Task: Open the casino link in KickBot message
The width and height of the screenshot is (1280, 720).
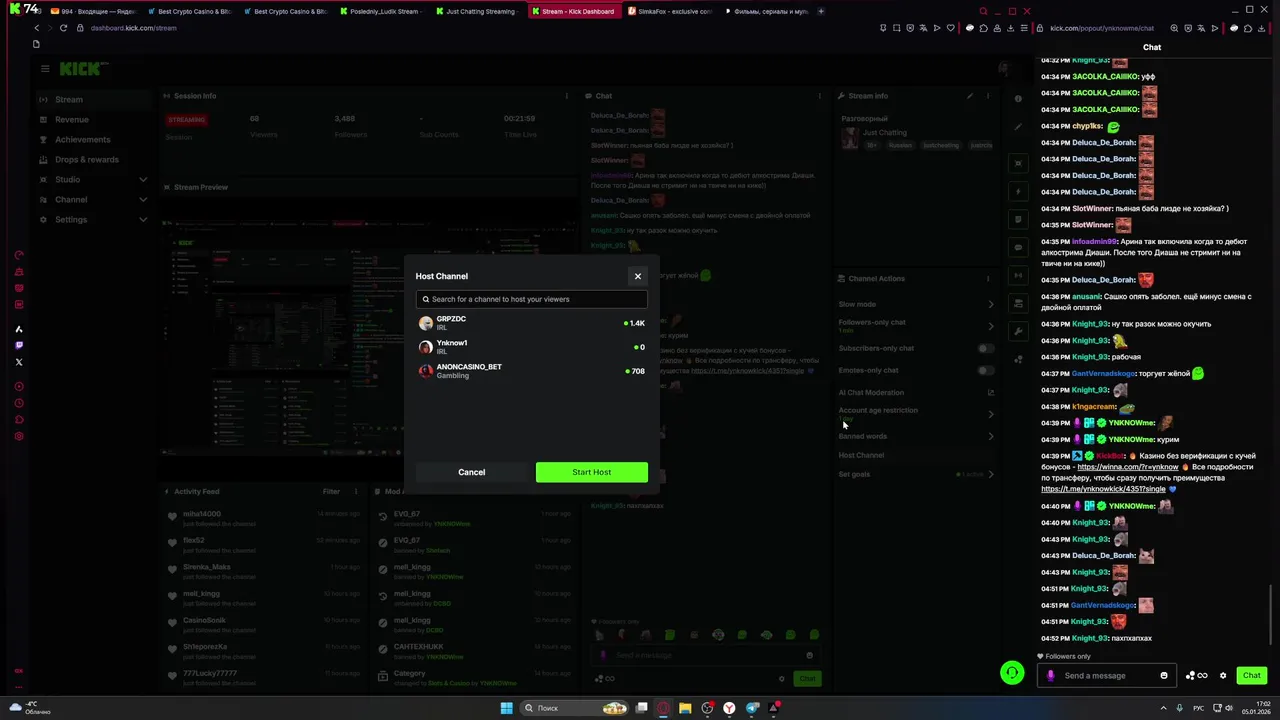Action: [x=1128, y=467]
